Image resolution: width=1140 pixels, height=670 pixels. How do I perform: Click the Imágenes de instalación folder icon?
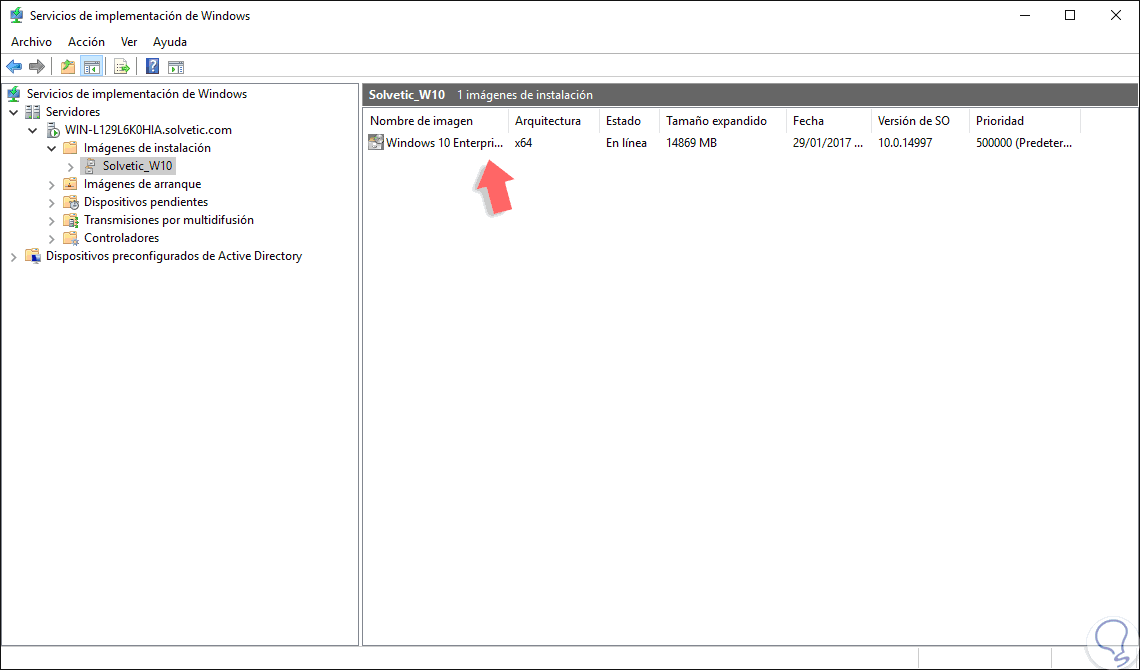click(x=71, y=148)
